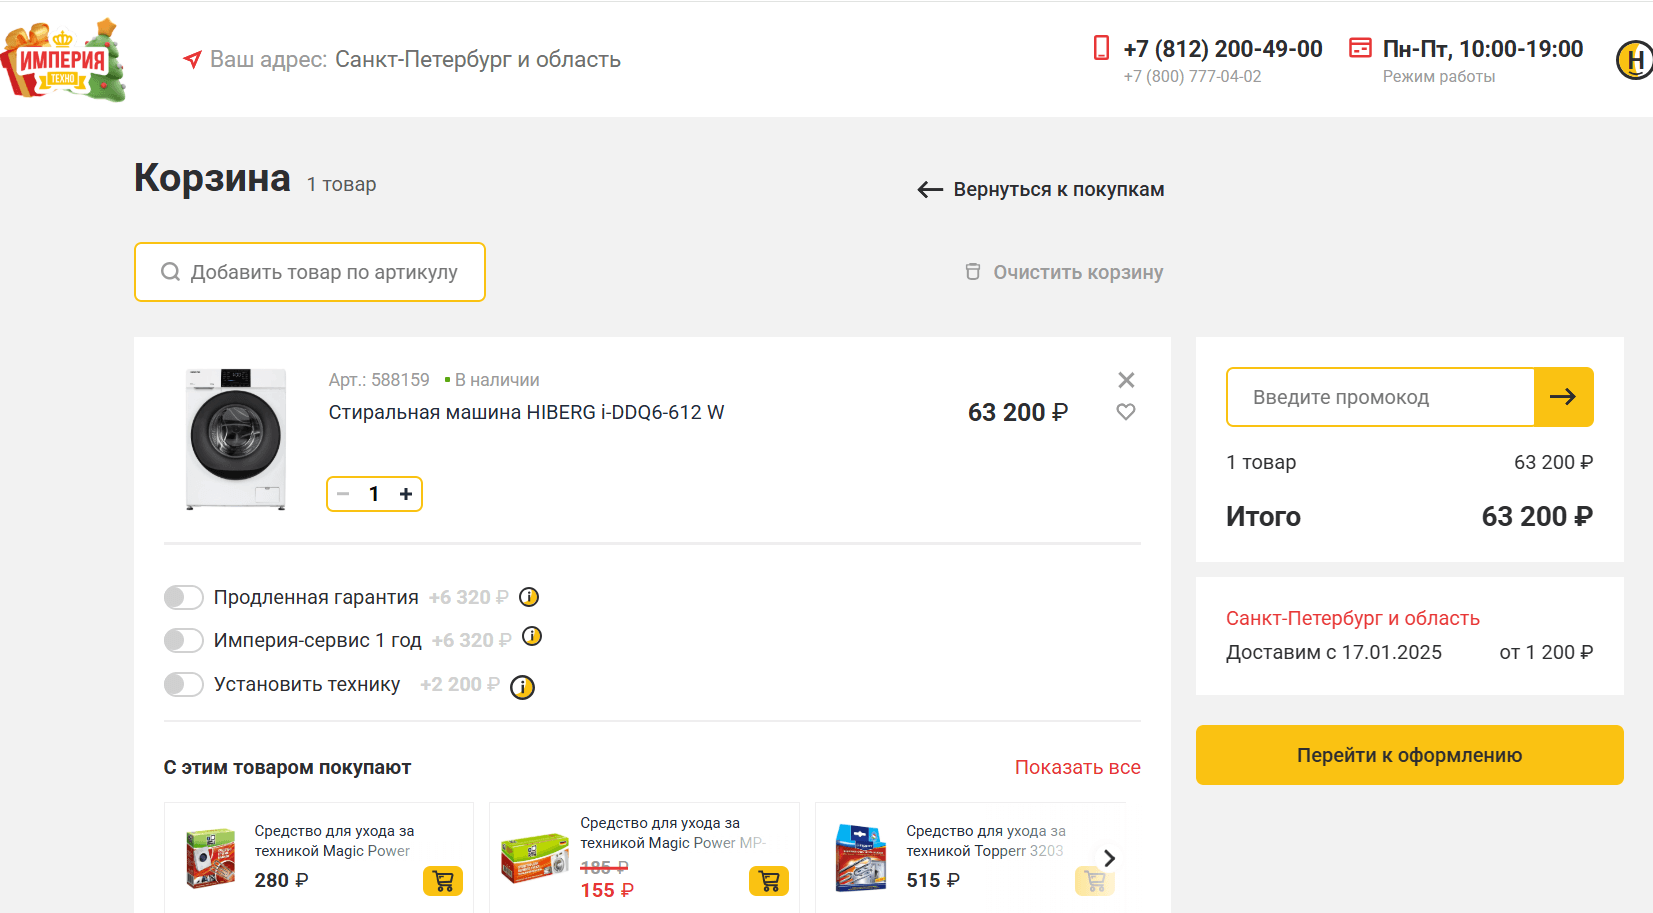The width and height of the screenshot is (1653, 913).
Task: Focus the Введите промокод input field
Action: tap(1380, 397)
